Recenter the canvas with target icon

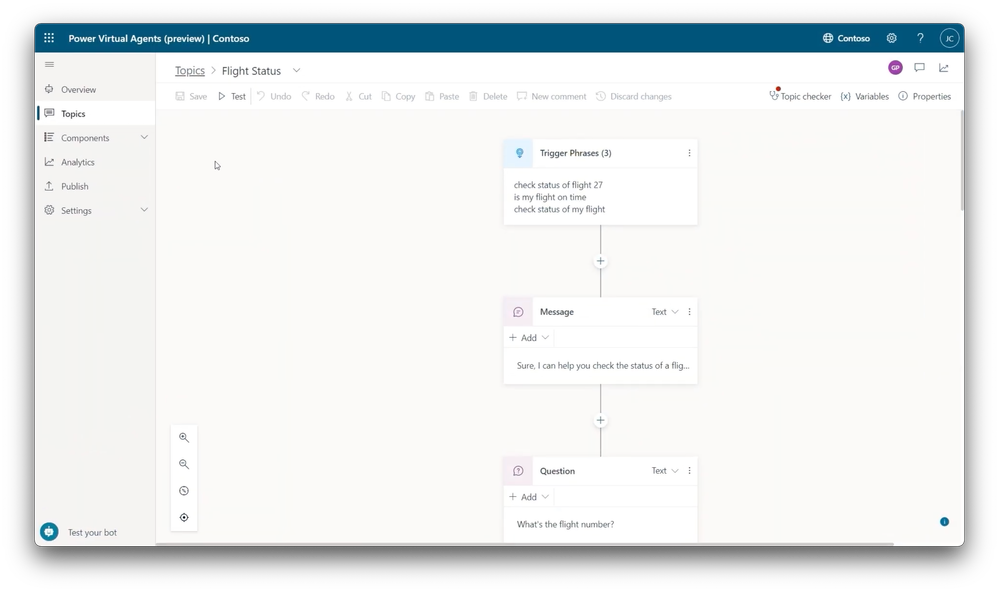[183, 517]
